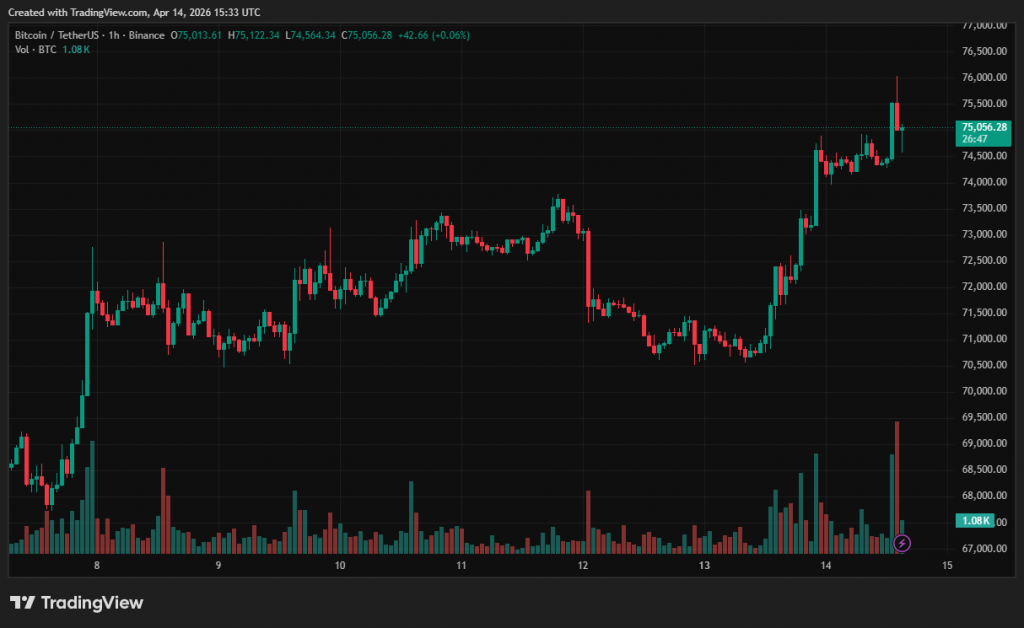Click the closing price value C75,056.28
The width and height of the screenshot is (1024, 628).
coord(367,35)
